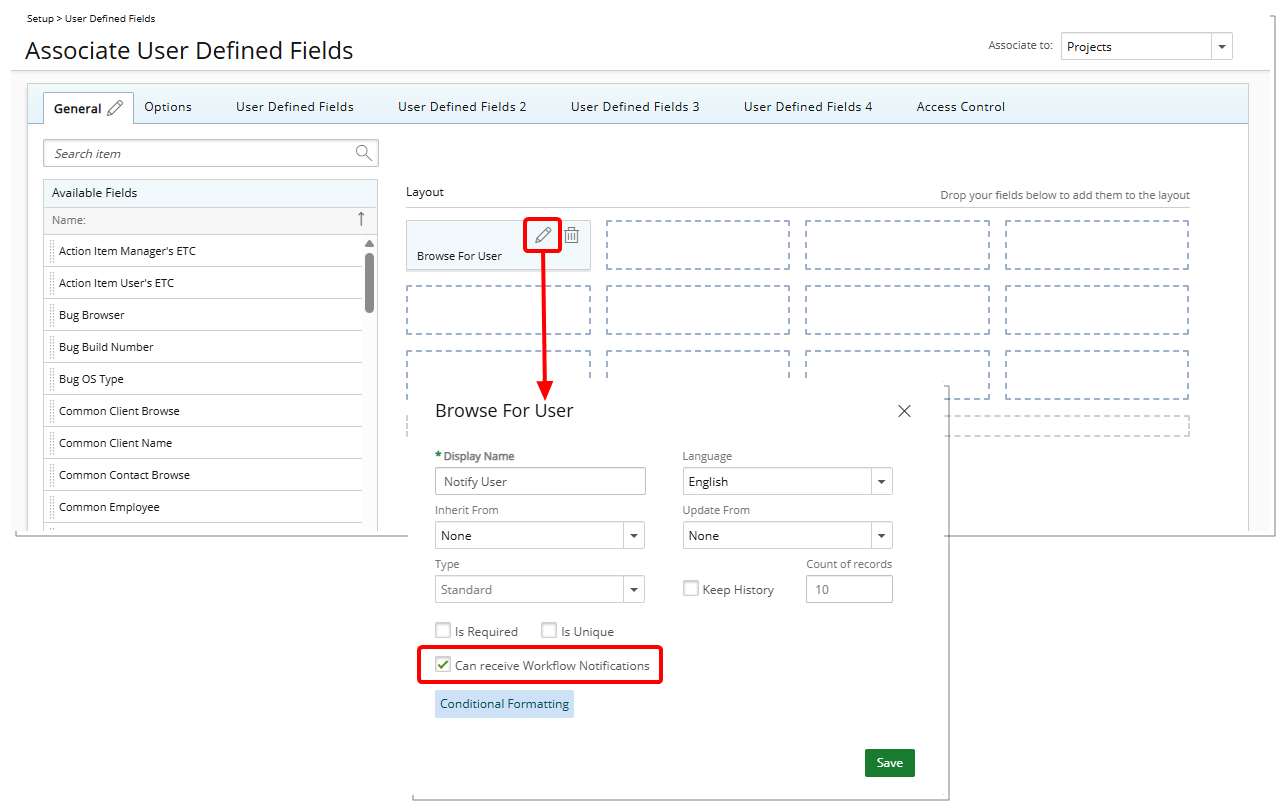Click drag handle of Common Client Name field

tap(52, 443)
